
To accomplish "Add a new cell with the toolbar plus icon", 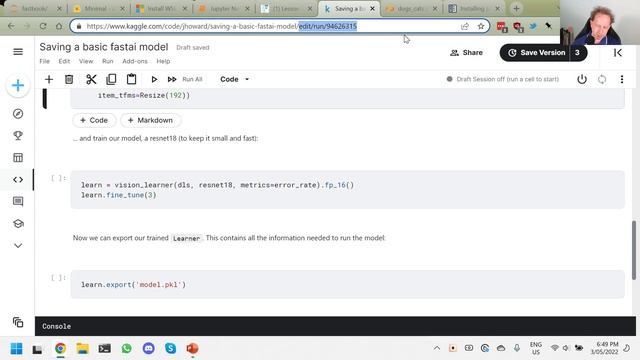I will point(49,79).
